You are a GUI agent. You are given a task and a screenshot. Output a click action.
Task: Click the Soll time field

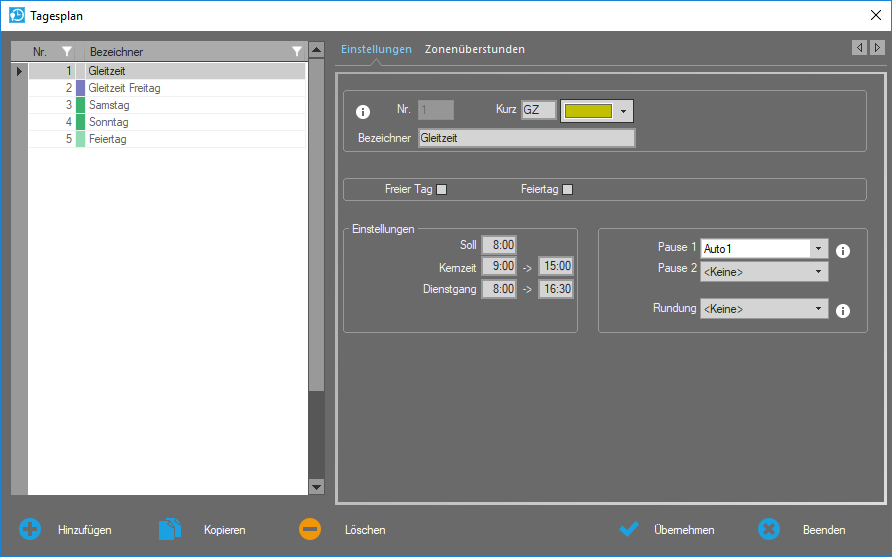click(498, 245)
